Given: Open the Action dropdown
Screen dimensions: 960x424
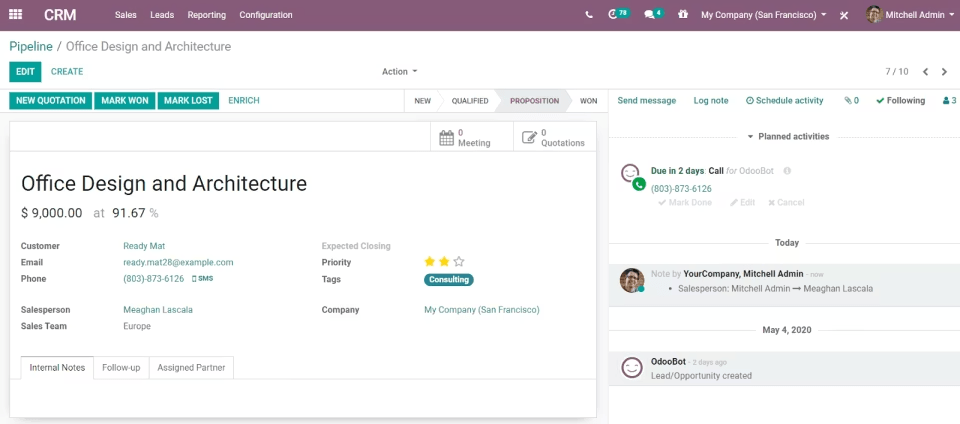Looking at the screenshot, I should pos(399,72).
